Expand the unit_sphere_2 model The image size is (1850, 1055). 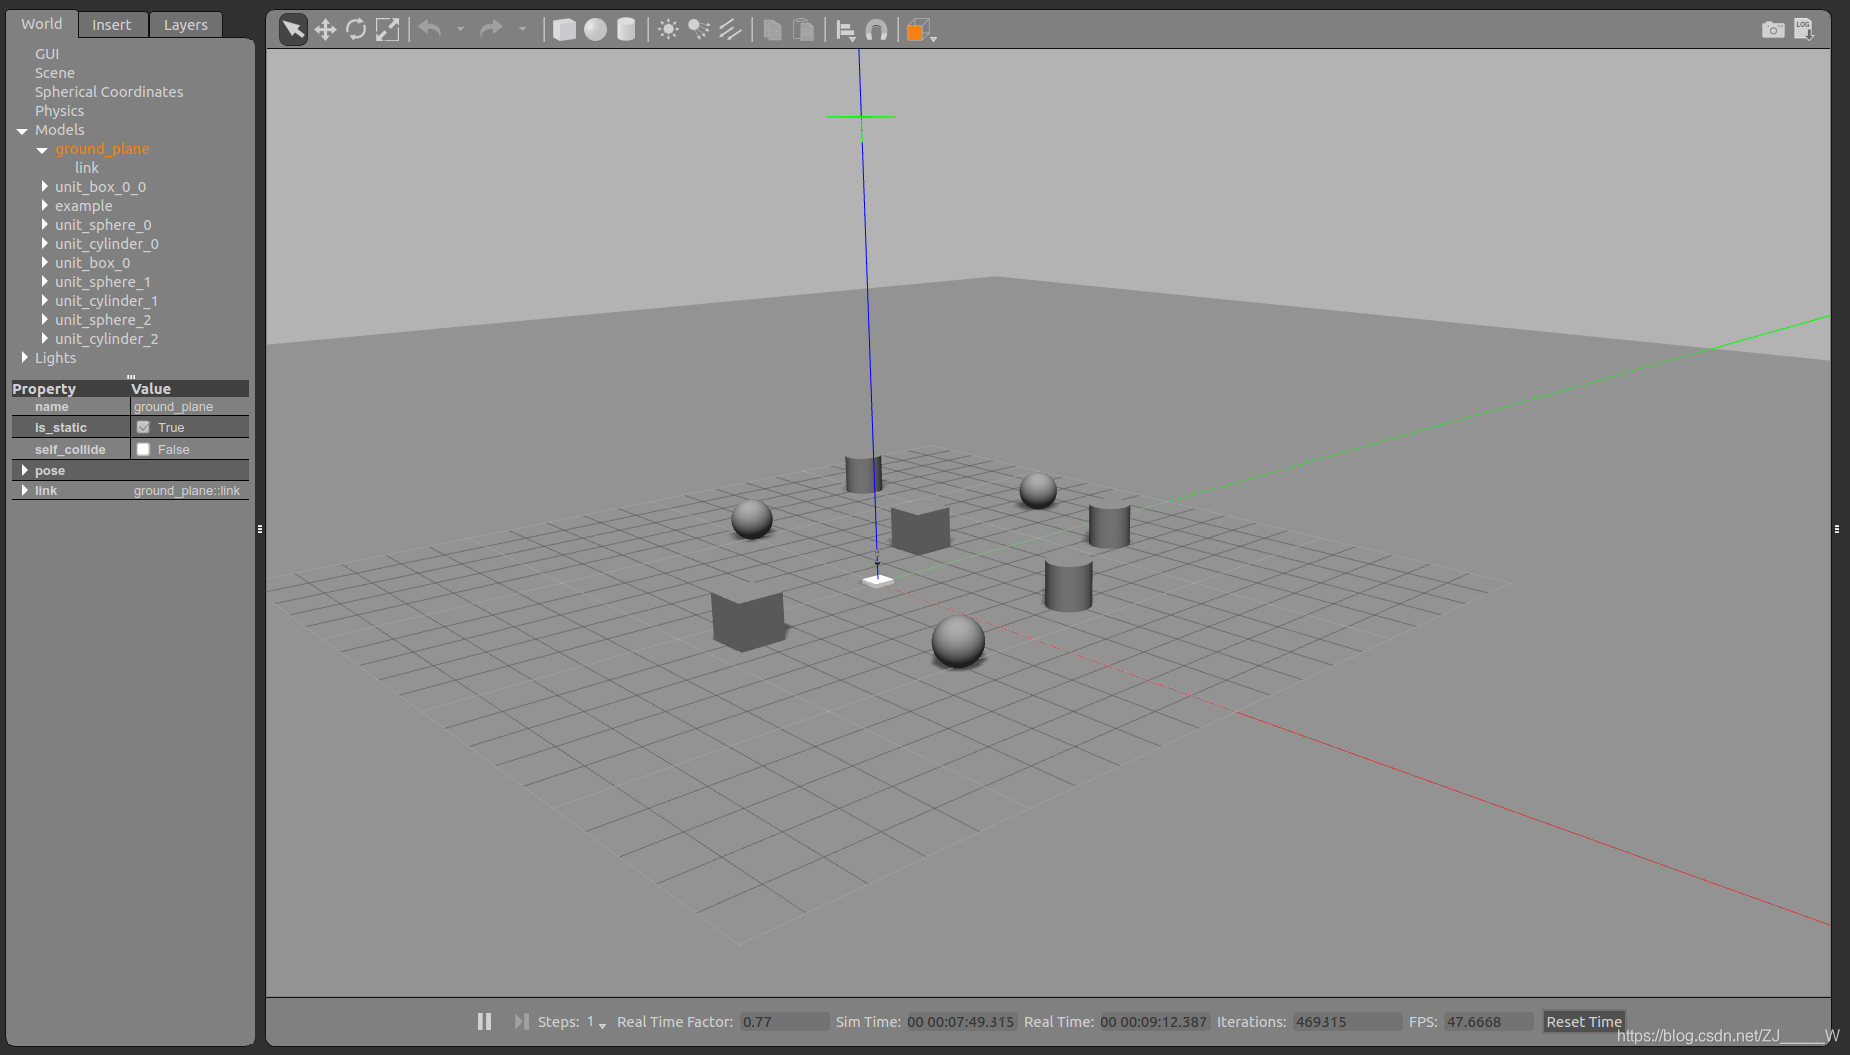tap(44, 320)
